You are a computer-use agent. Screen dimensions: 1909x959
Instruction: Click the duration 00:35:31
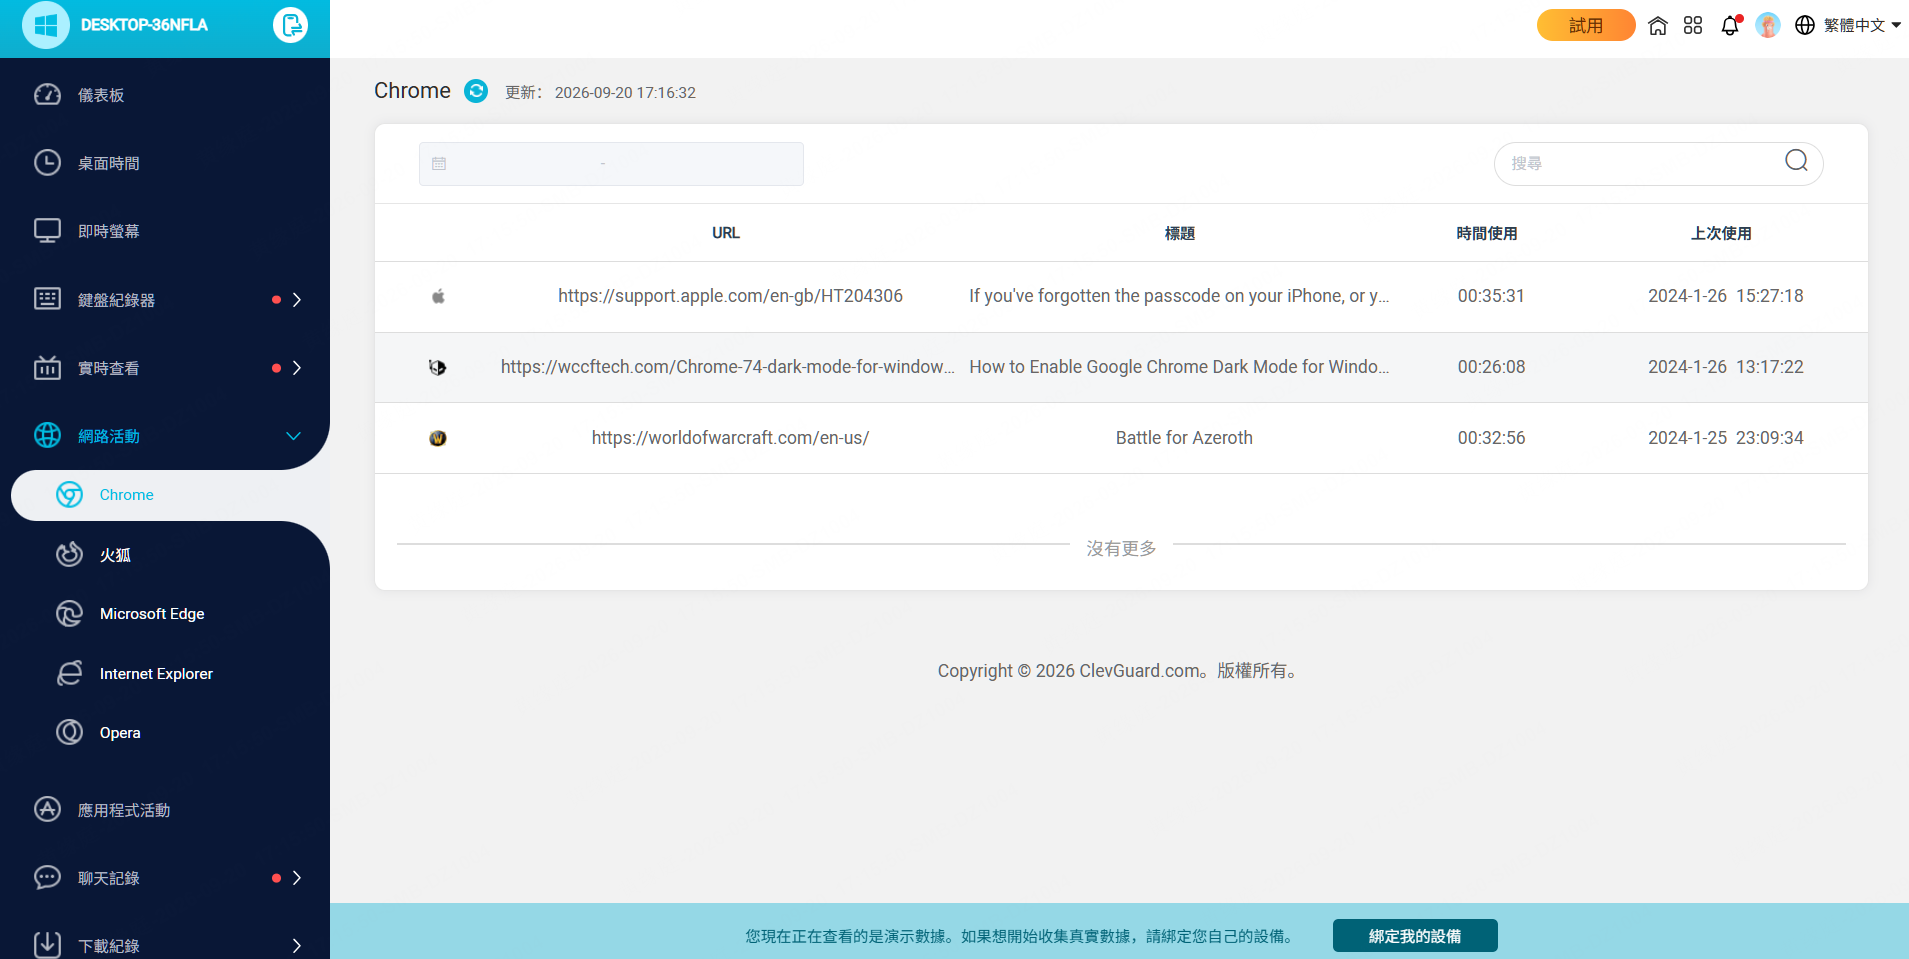1491,296
